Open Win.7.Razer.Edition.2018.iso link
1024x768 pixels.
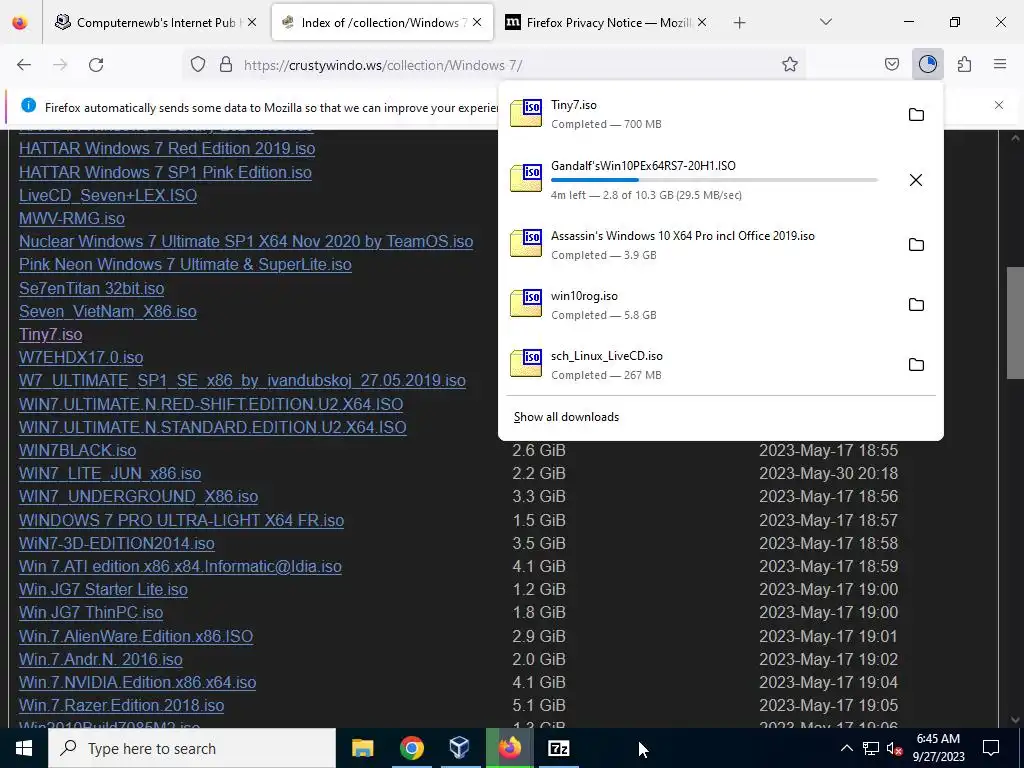click(121, 706)
